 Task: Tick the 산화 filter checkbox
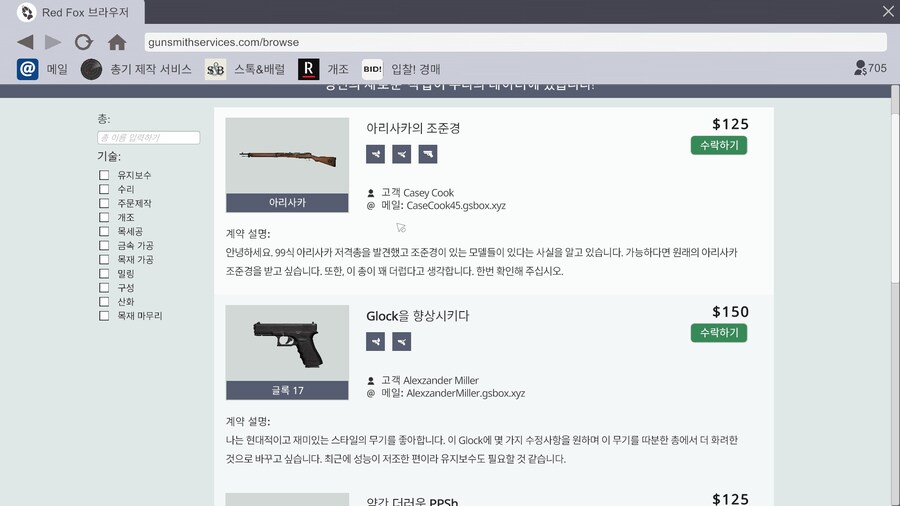click(104, 301)
